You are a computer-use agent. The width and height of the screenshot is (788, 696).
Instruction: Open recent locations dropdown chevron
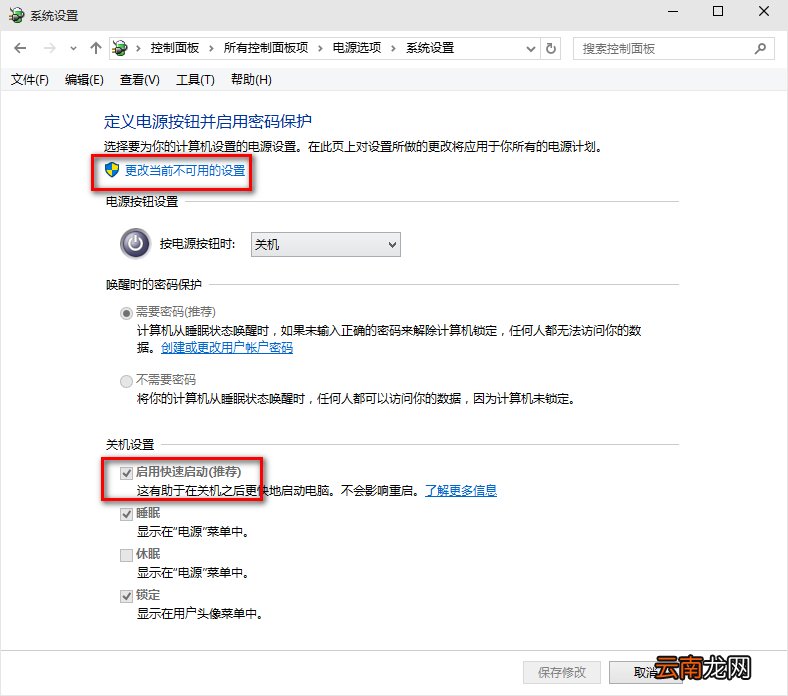pos(73,49)
